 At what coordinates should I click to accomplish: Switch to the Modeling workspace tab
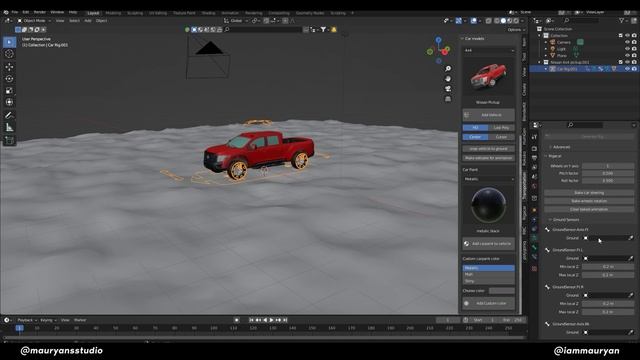pos(113,13)
